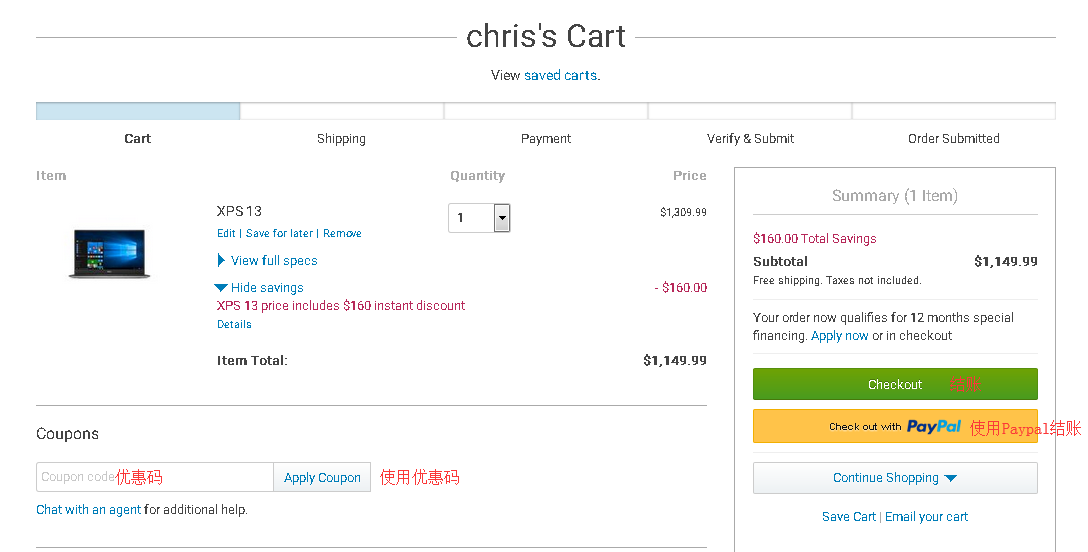Open Continue Shopping dropdown
Image resolution: width=1088 pixels, height=552 pixels.
tap(894, 478)
